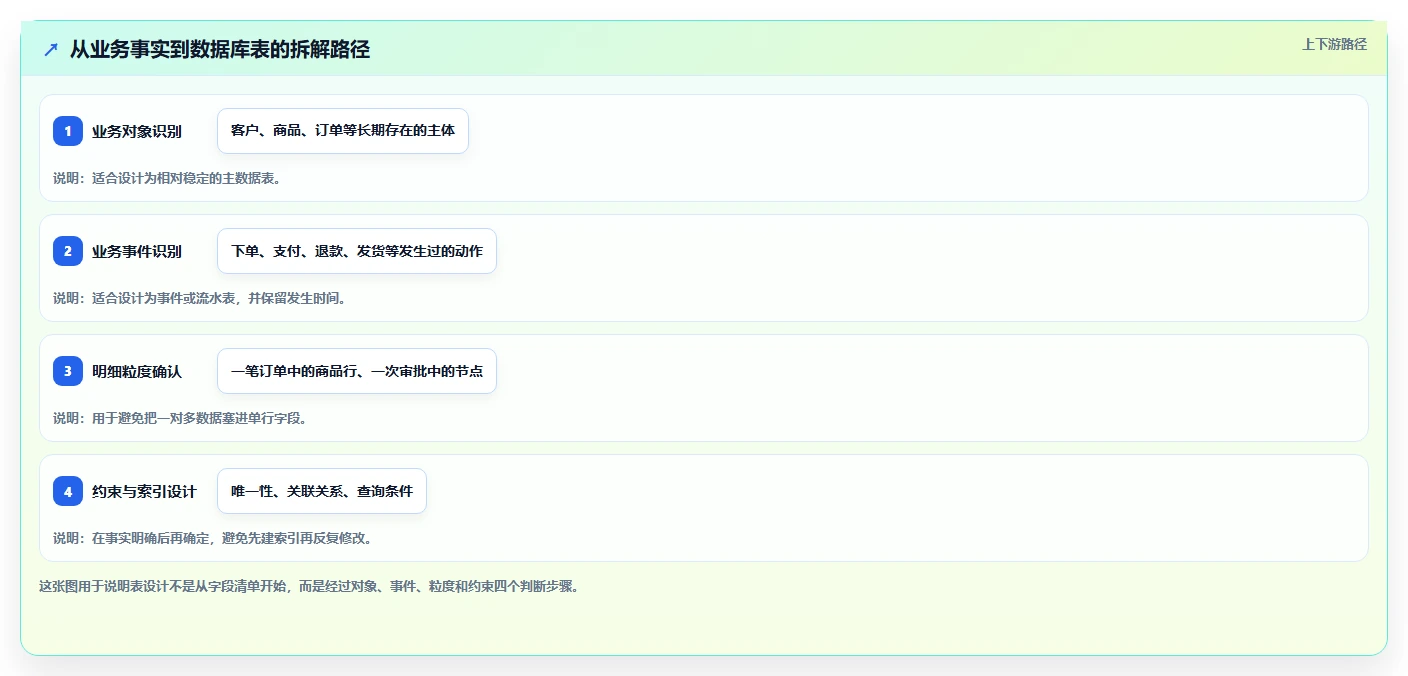Select the 唯一性、关联关系、查询条件 chip
1408x676 pixels.
click(322, 491)
